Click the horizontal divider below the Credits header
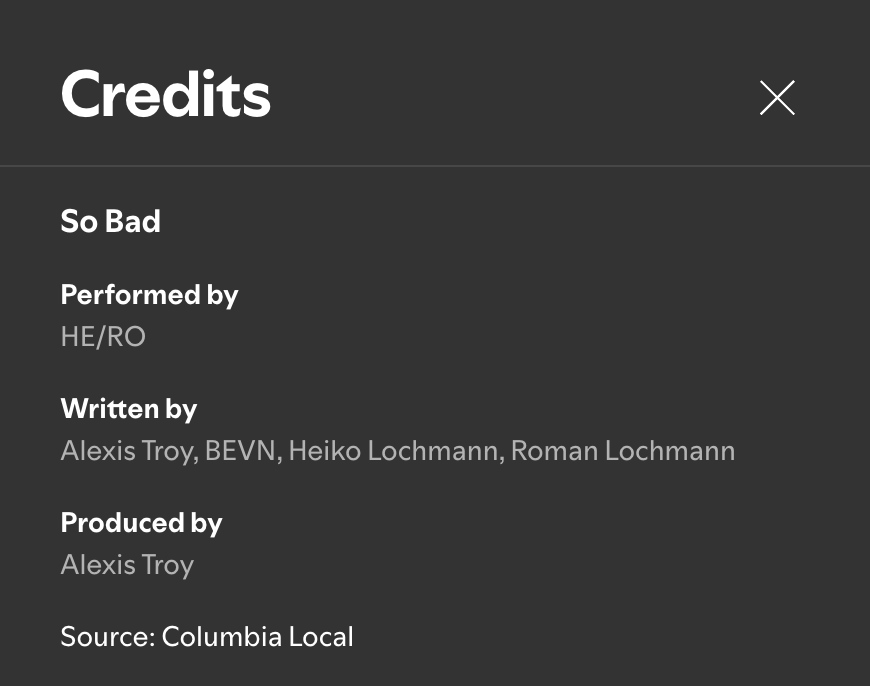Image resolution: width=870 pixels, height=686 pixels. coord(435,165)
